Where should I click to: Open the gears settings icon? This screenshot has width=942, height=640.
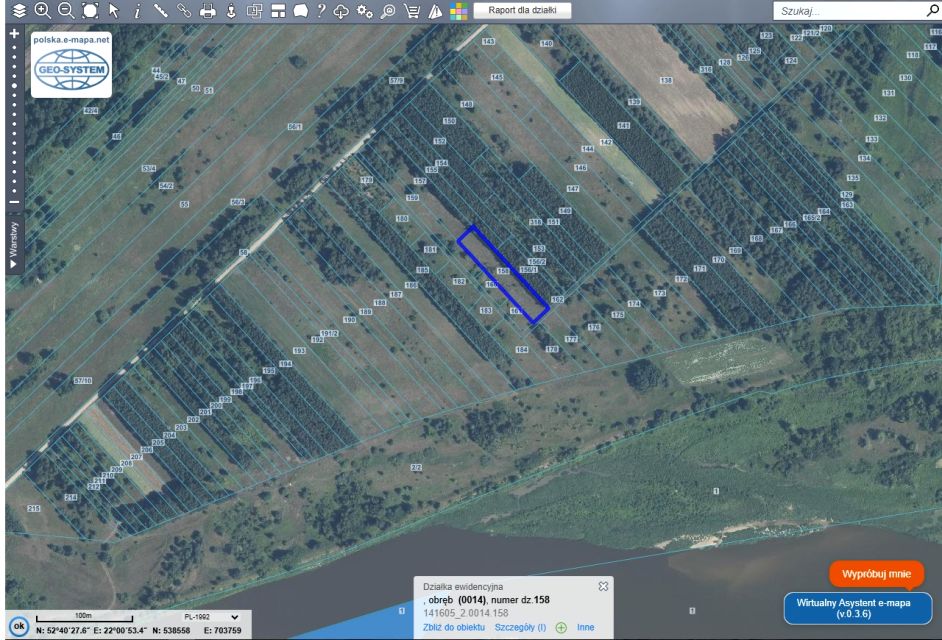[365, 10]
